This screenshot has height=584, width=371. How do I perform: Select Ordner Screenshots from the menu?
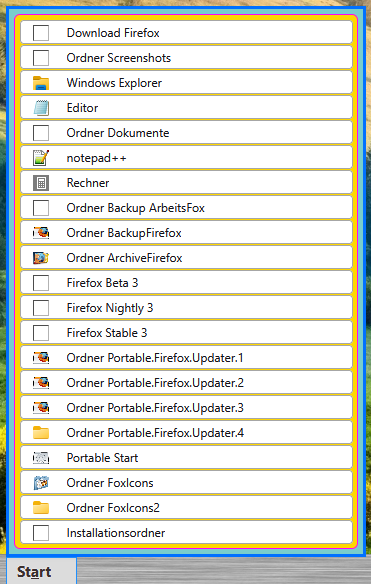point(186,58)
